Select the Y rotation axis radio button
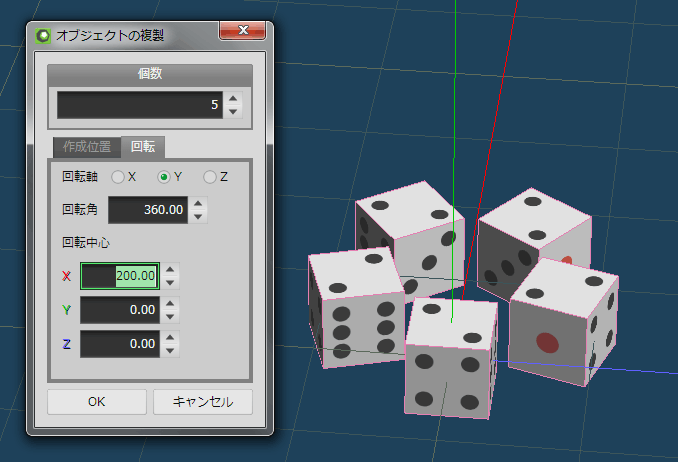Screen dimensions: 678x462 [163, 177]
